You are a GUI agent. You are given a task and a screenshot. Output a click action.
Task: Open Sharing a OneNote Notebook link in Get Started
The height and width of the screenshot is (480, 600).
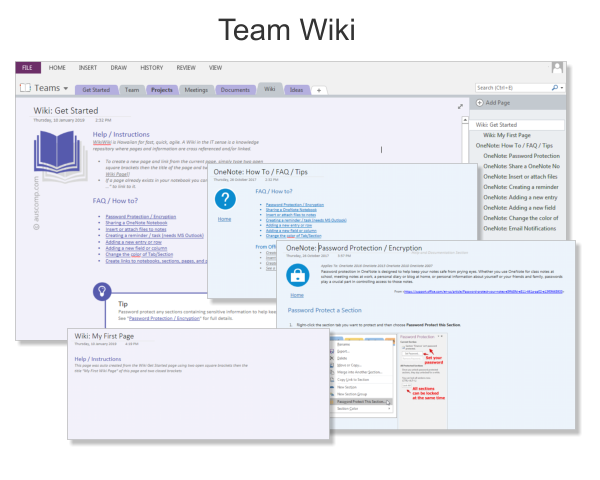click(136, 223)
